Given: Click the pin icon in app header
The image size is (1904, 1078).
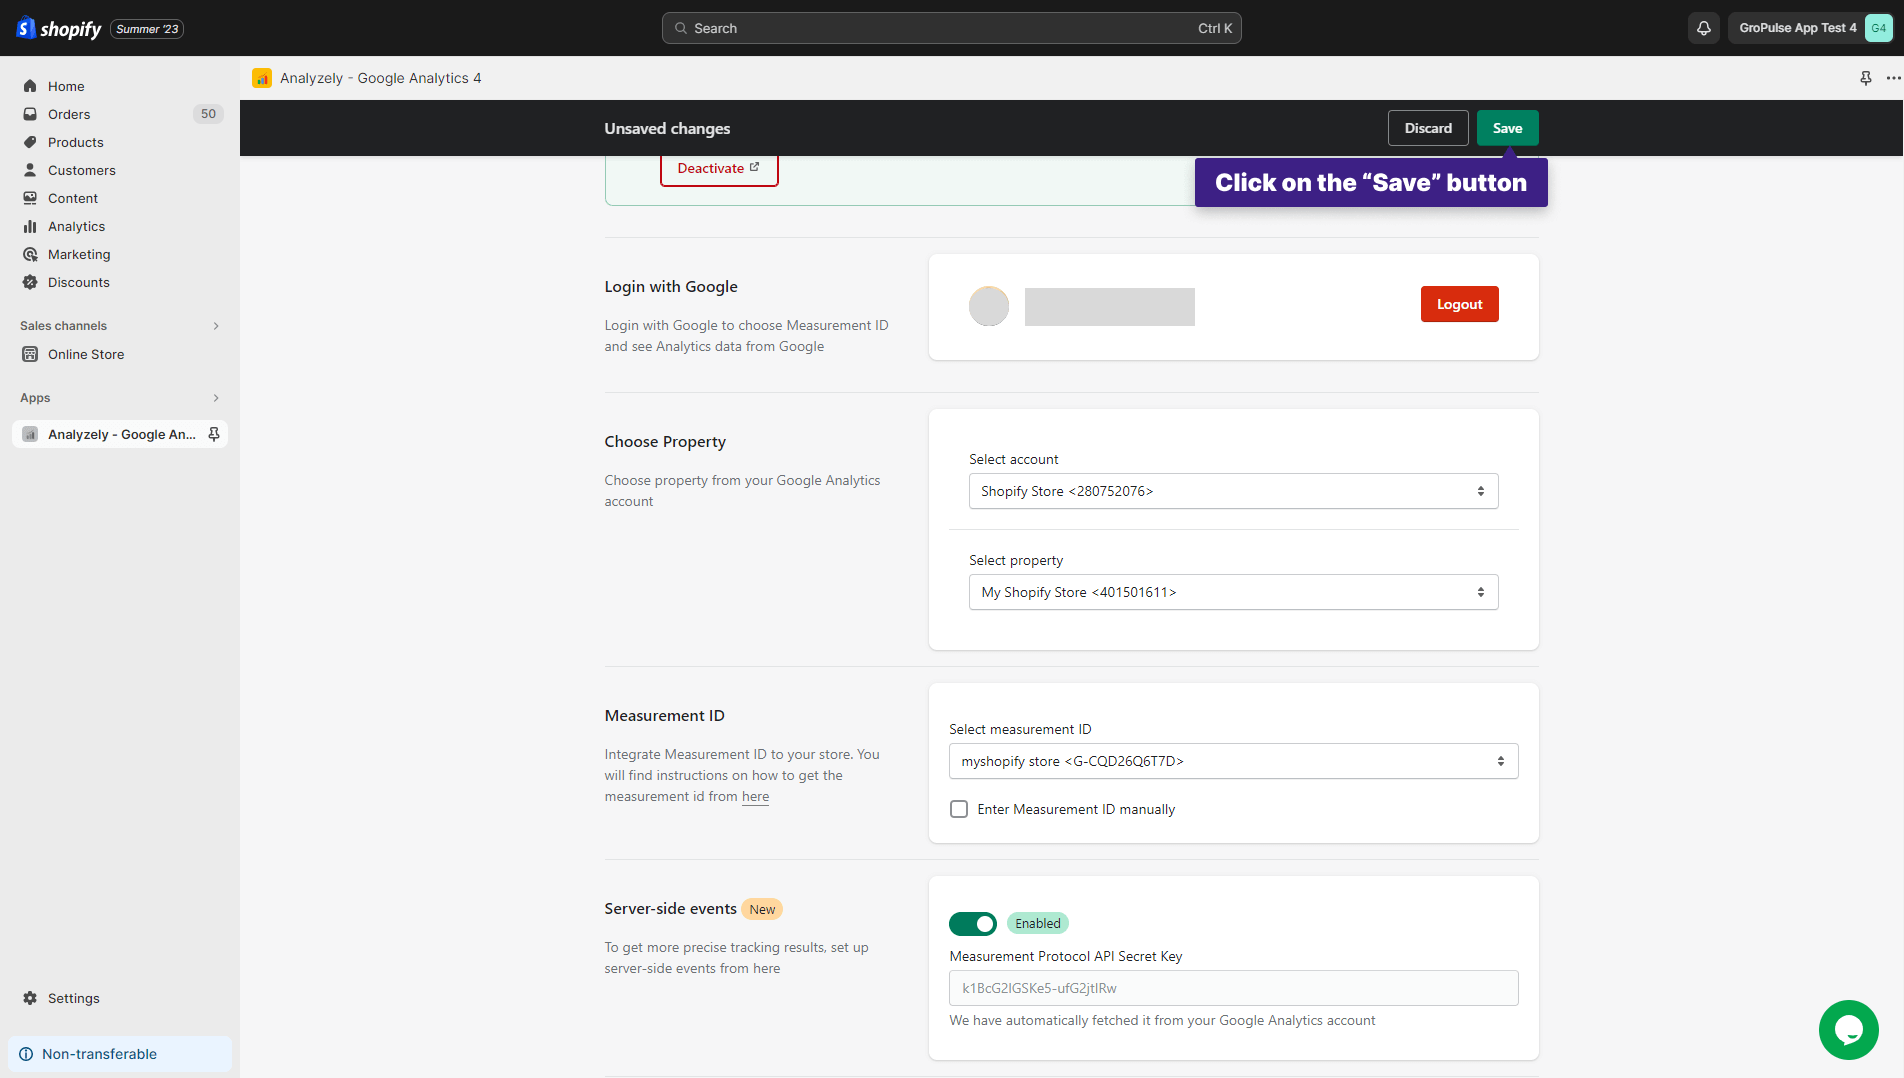Looking at the screenshot, I should coord(1865,78).
